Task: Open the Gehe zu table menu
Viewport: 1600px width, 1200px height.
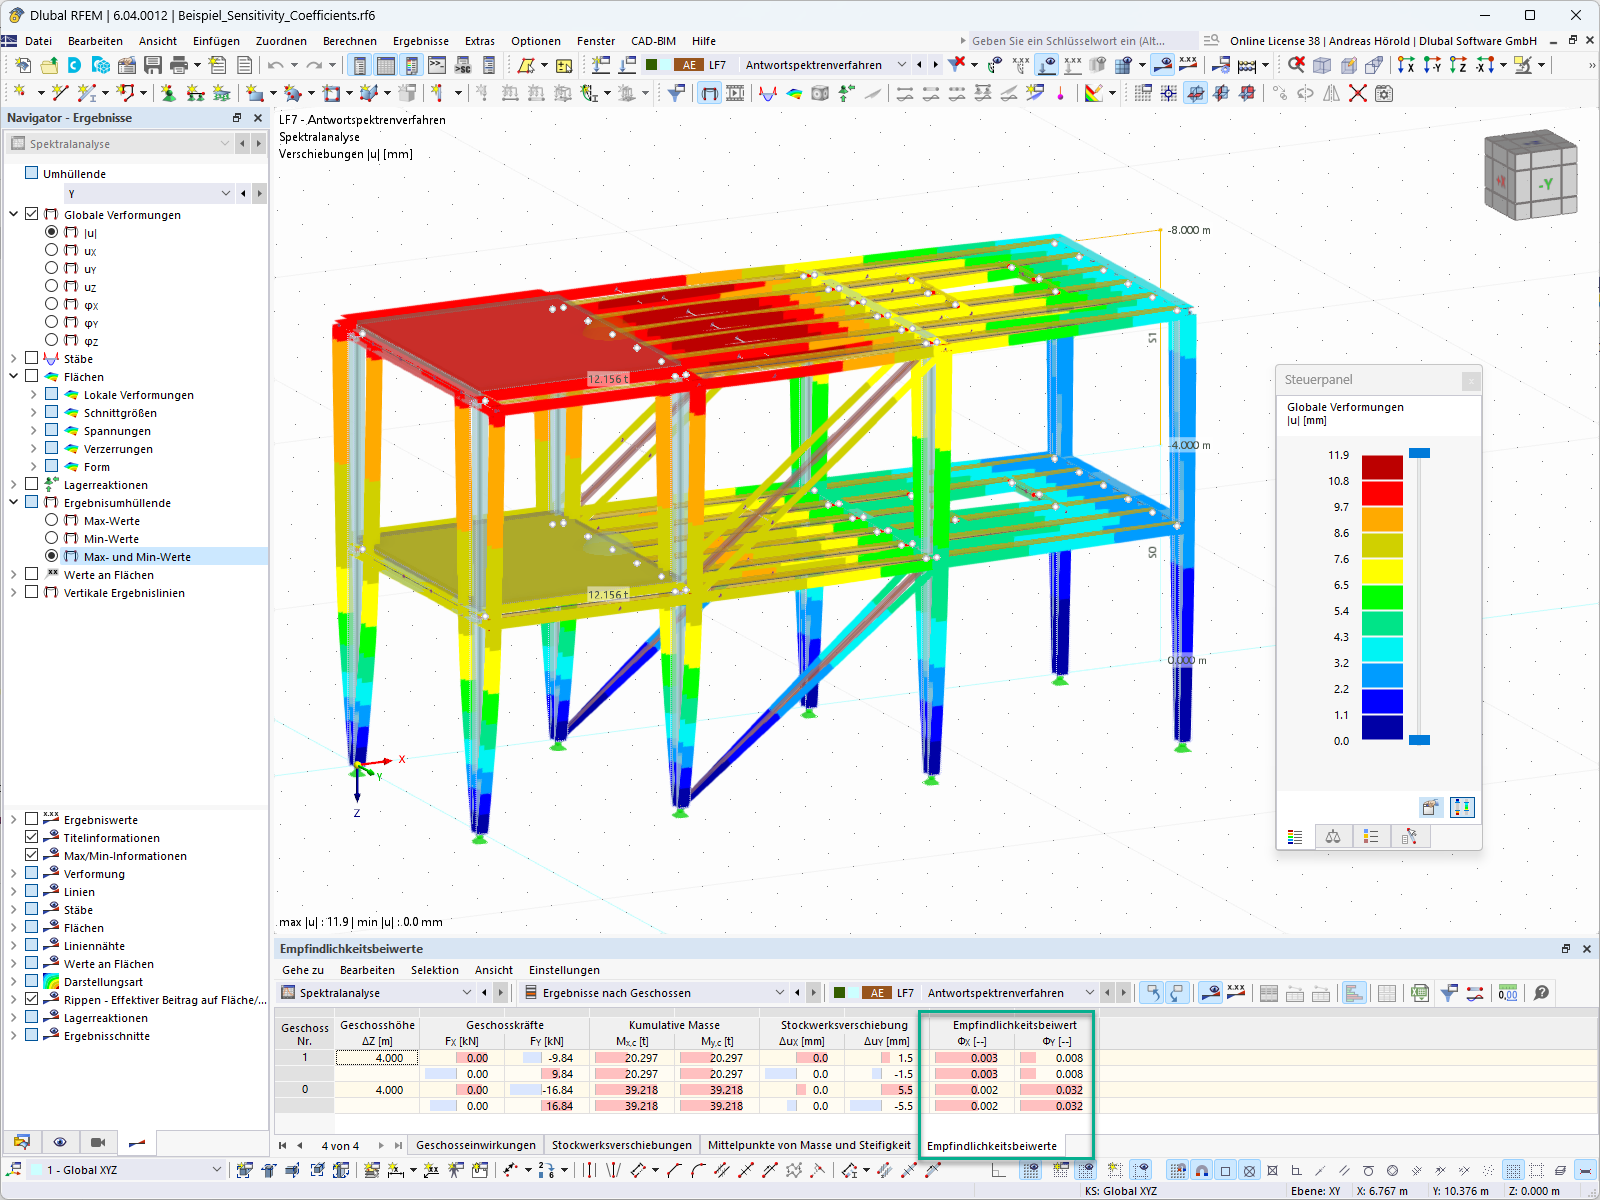Action: pyautogui.click(x=303, y=970)
